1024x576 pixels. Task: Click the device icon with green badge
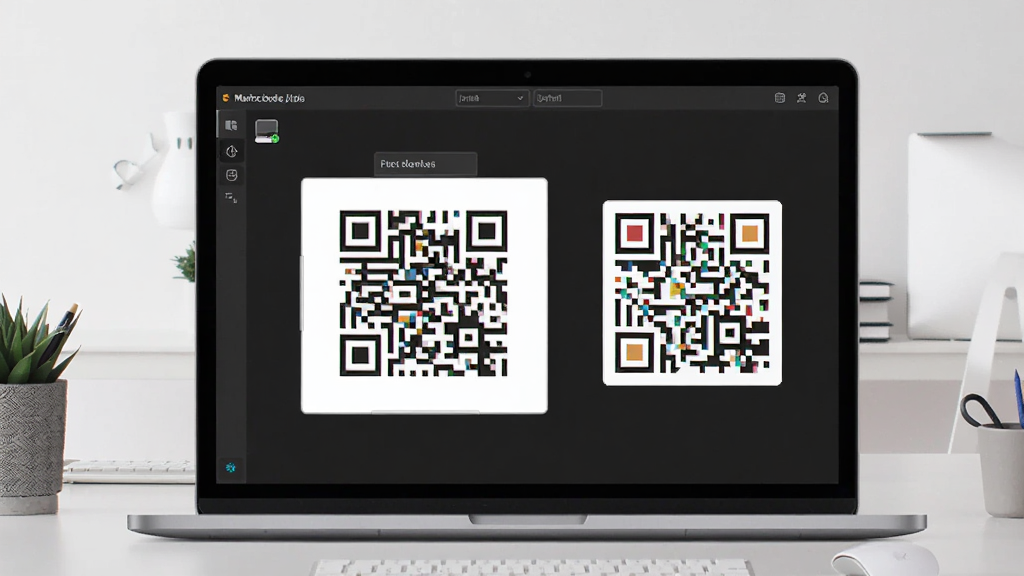point(266,131)
